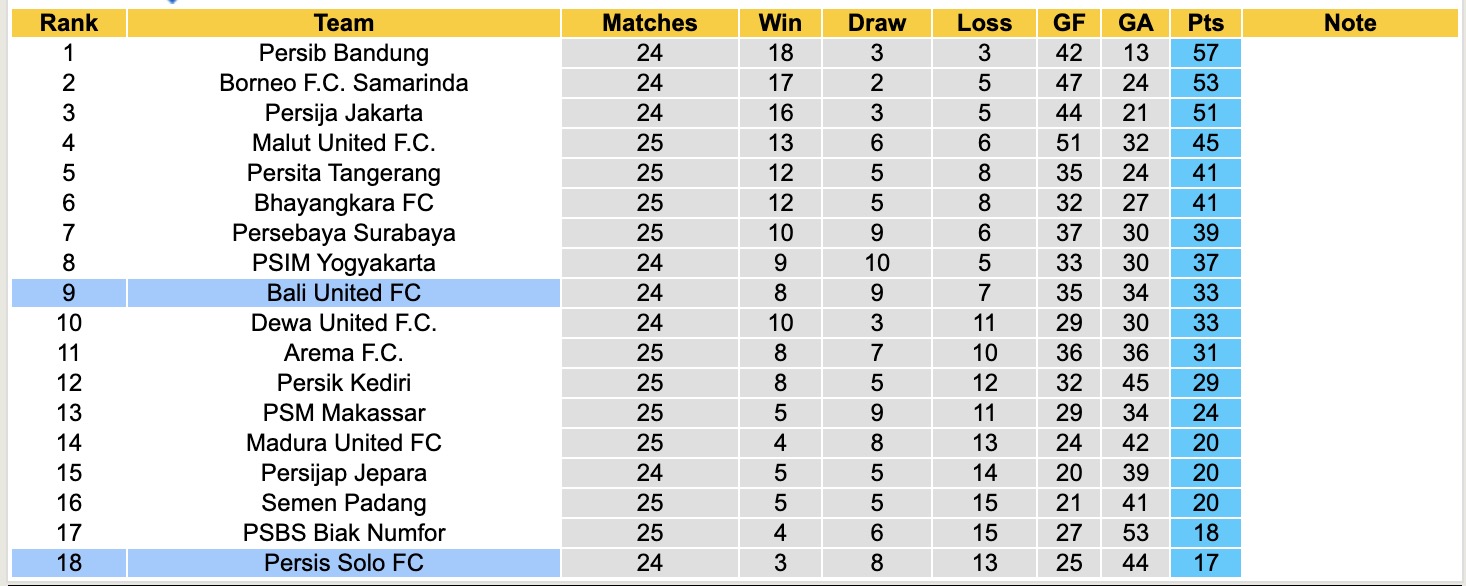Open the Persib Bandung team link
The height and width of the screenshot is (586, 1466).
pos(343,53)
